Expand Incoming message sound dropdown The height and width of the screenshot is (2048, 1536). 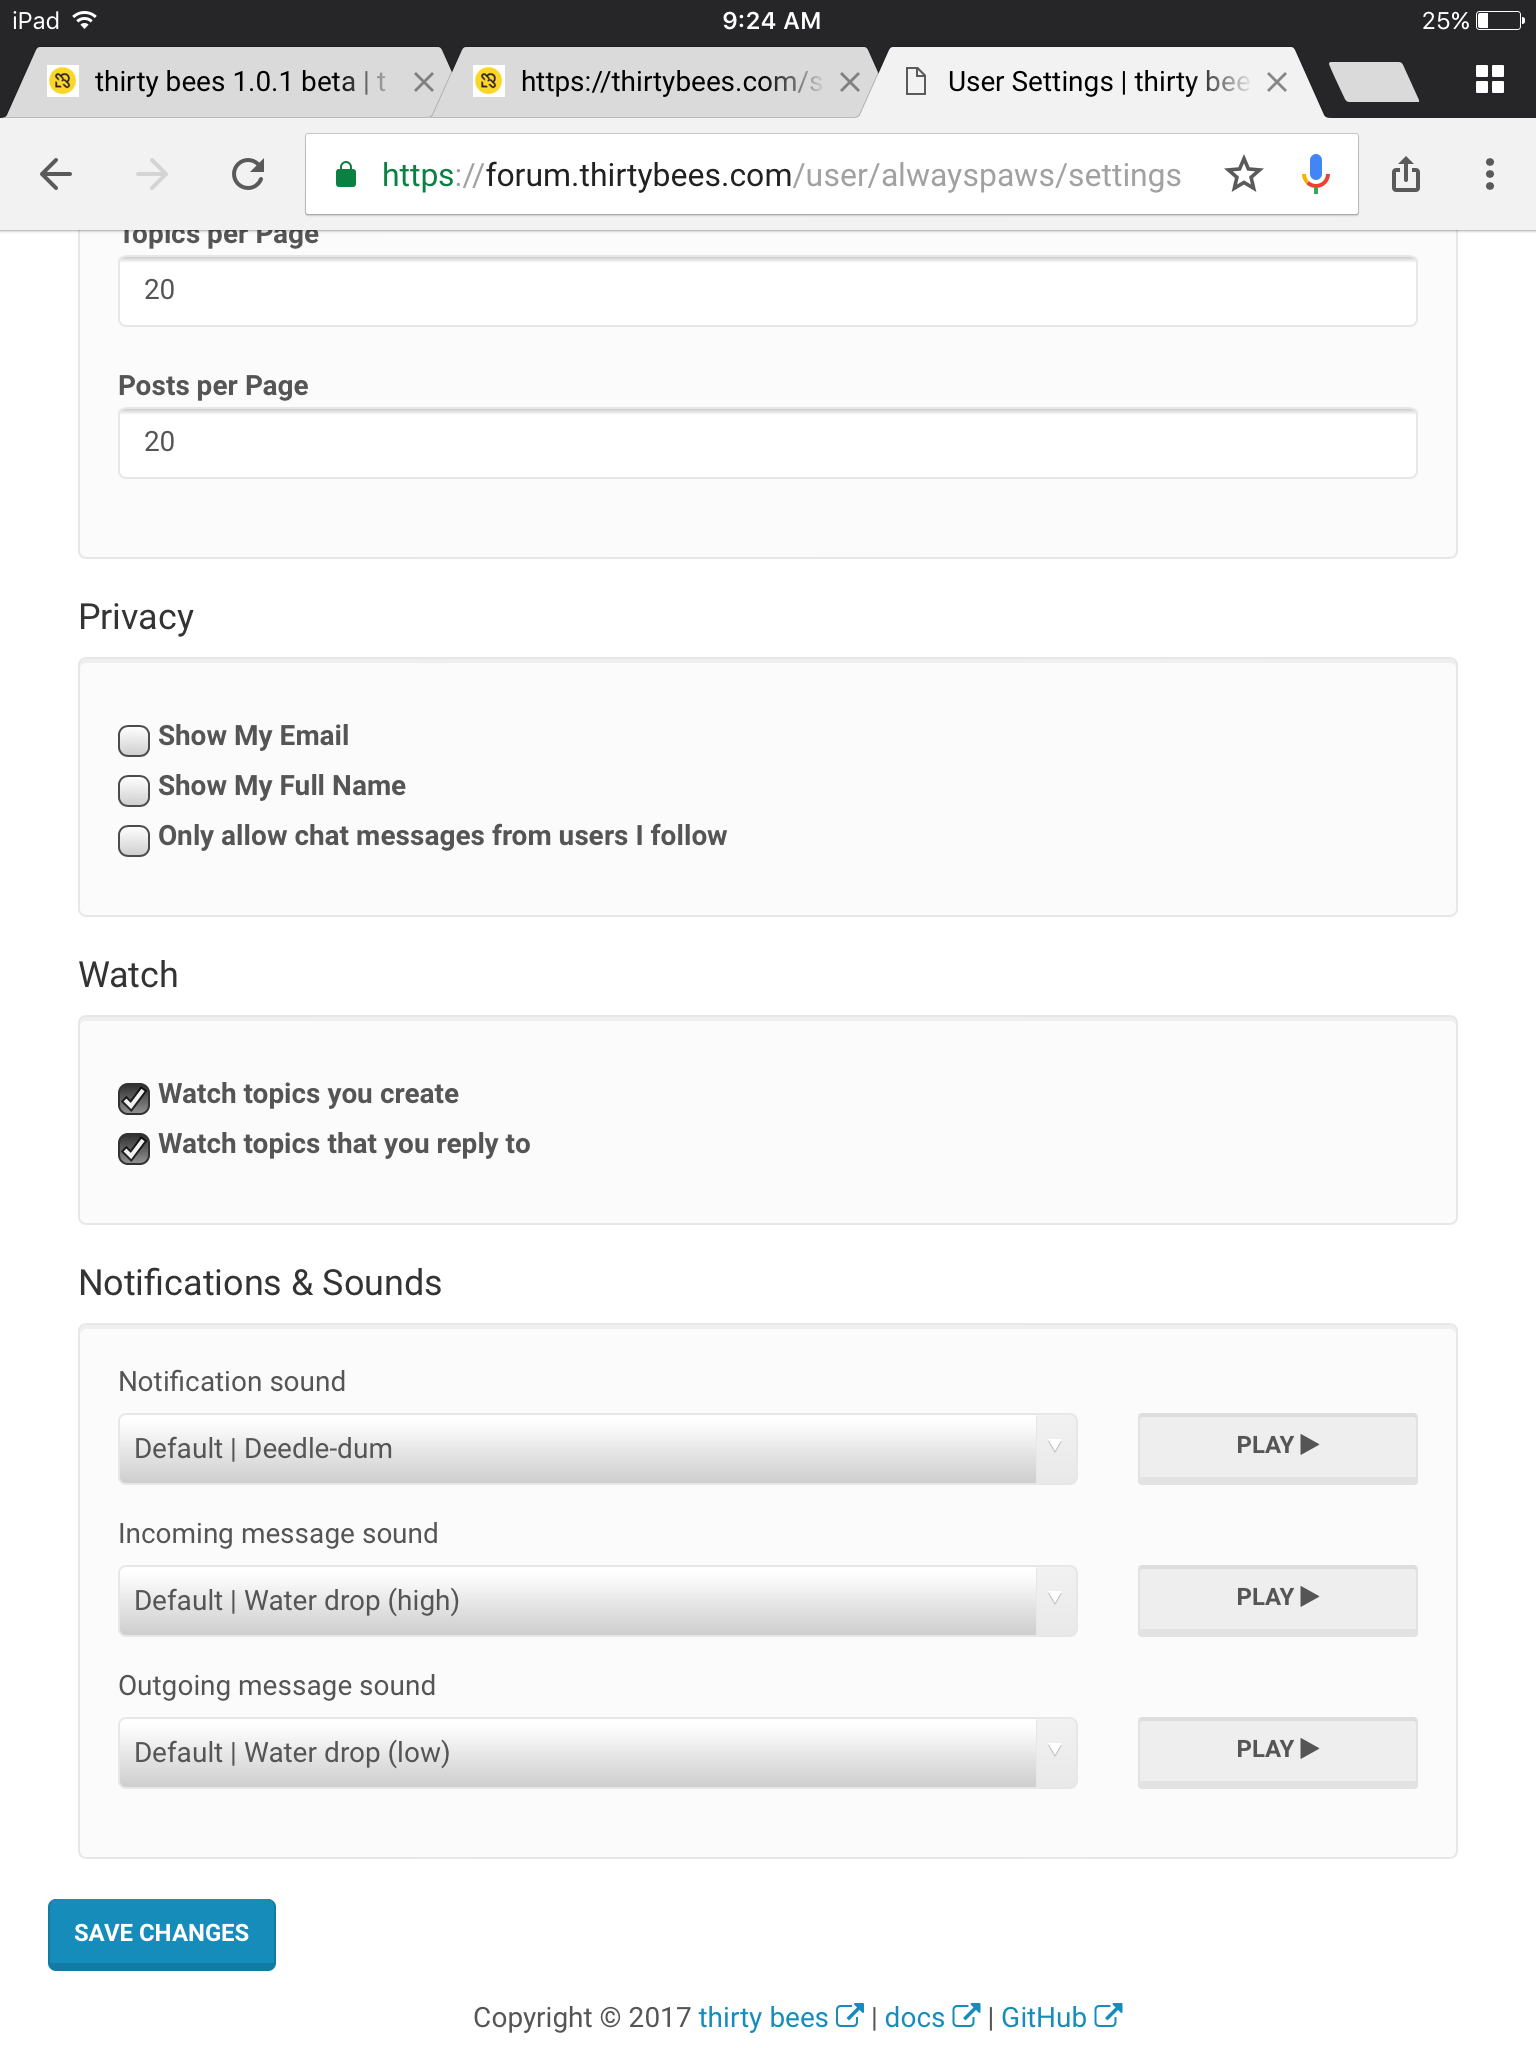pyautogui.click(x=597, y=1600)
